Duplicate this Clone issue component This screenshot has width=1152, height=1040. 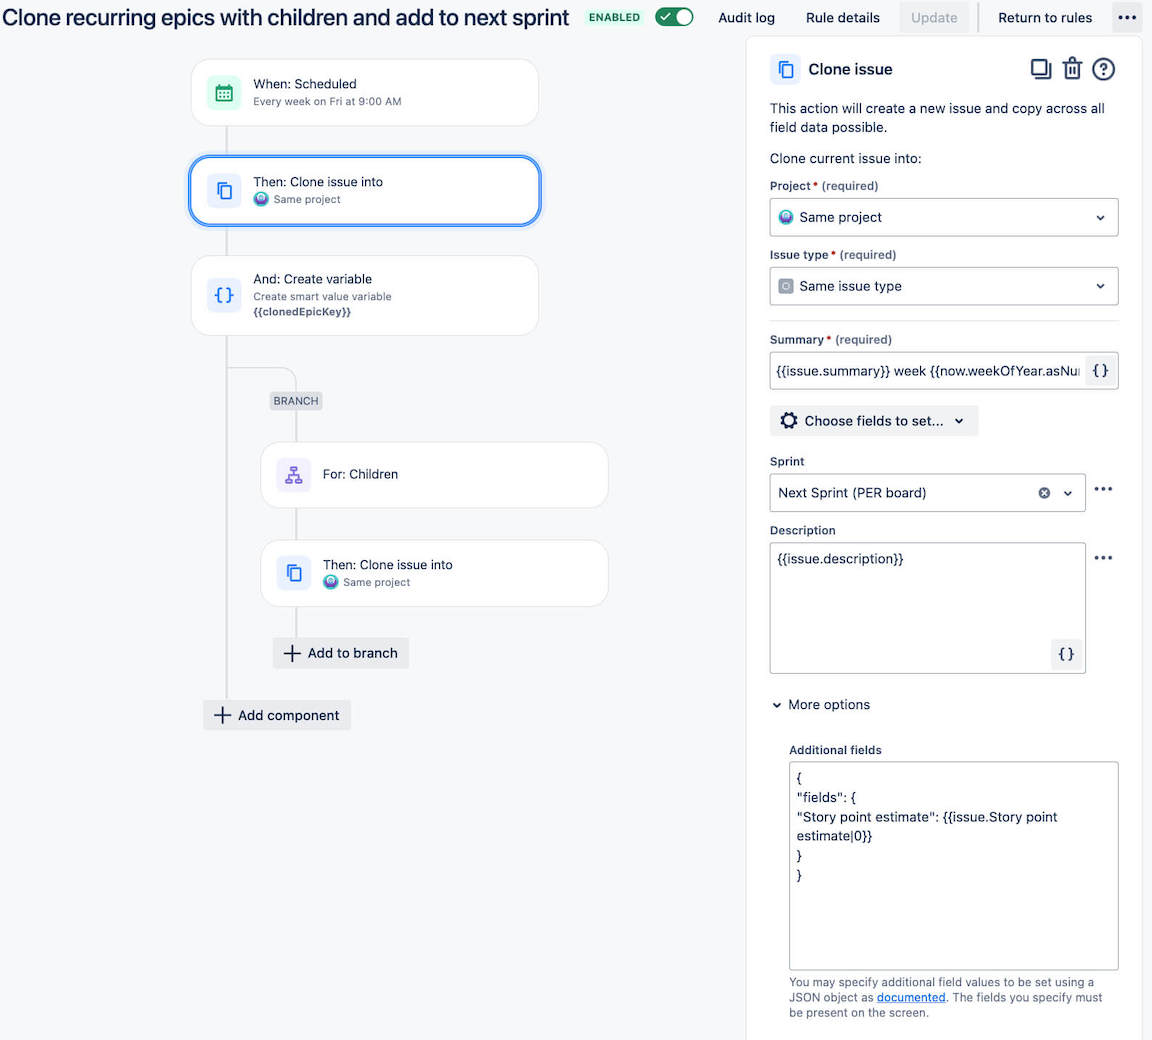1040,69
